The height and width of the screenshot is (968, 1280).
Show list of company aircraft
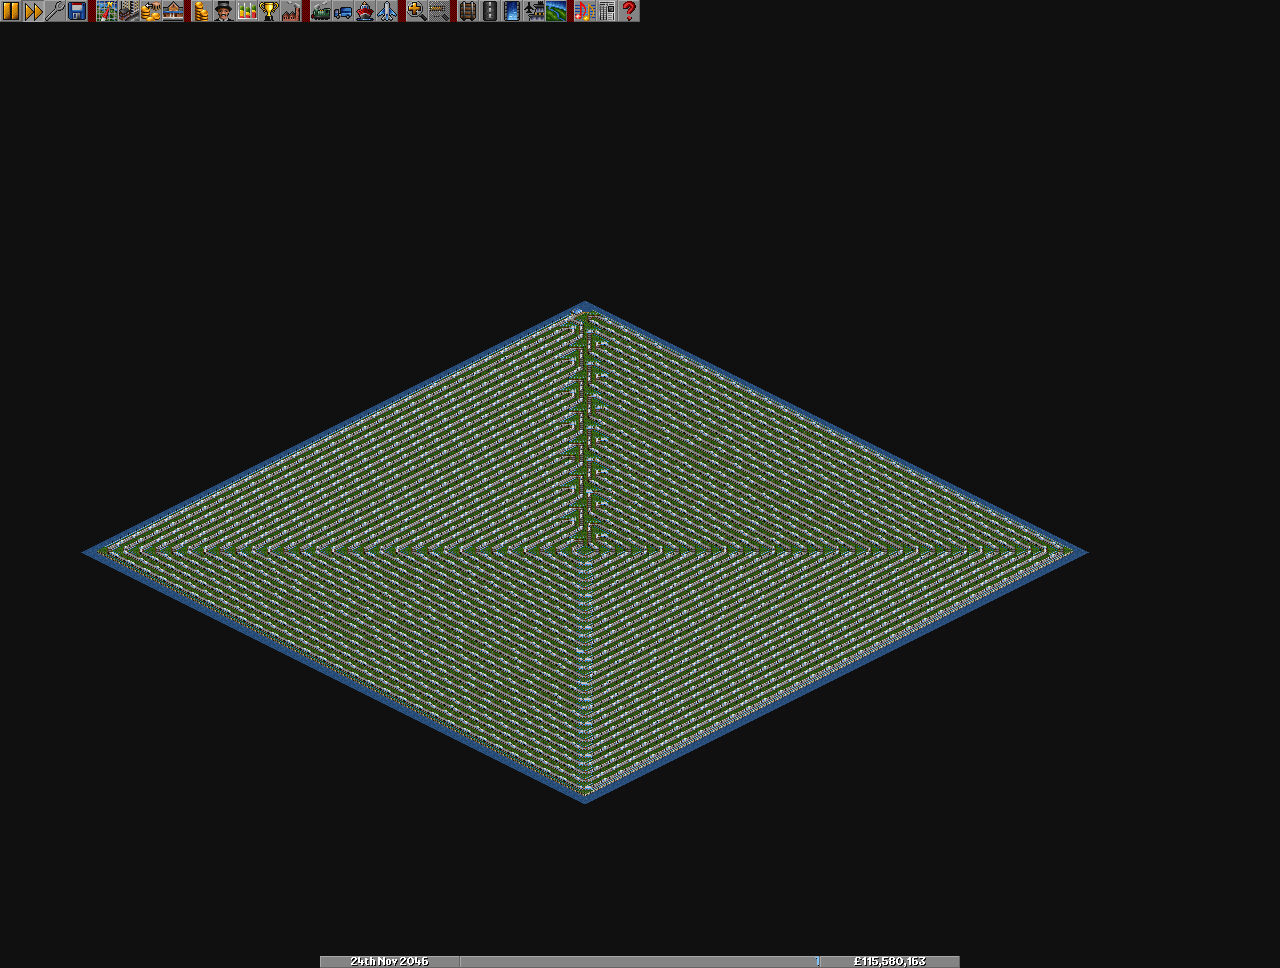click(x=387, y=11)
